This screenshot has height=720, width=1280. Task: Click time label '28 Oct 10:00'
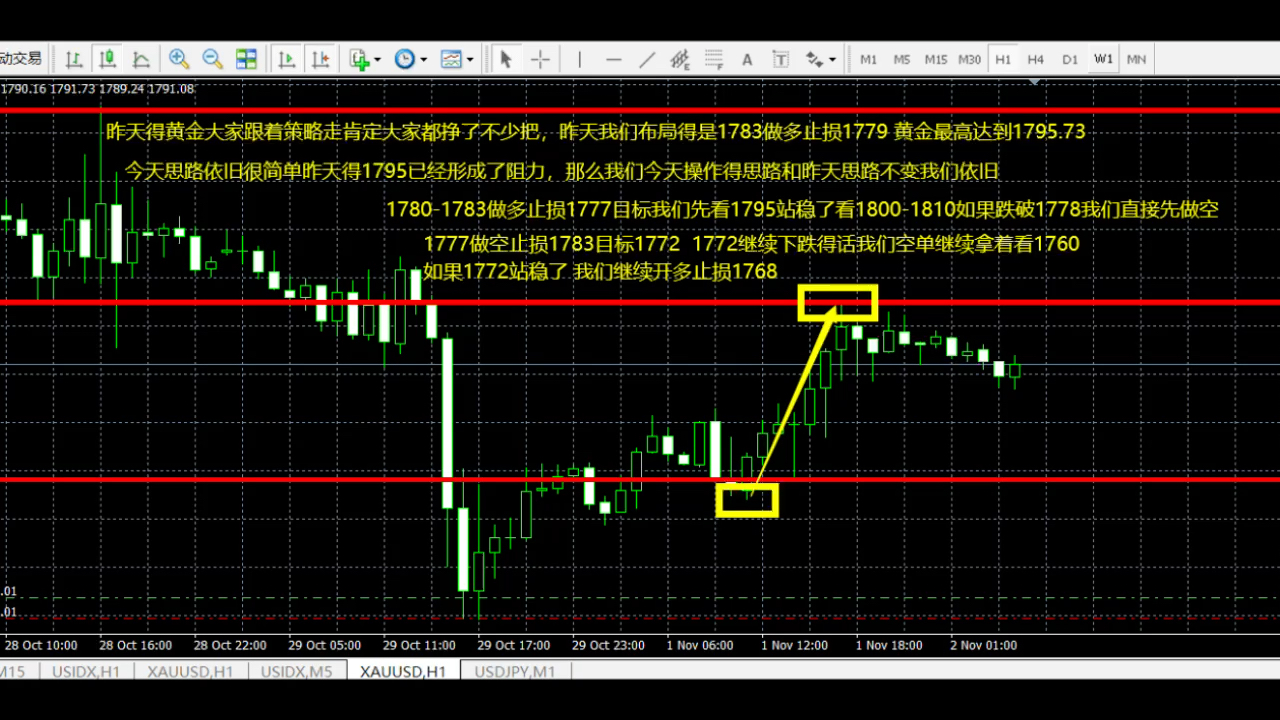pos(41,645)
